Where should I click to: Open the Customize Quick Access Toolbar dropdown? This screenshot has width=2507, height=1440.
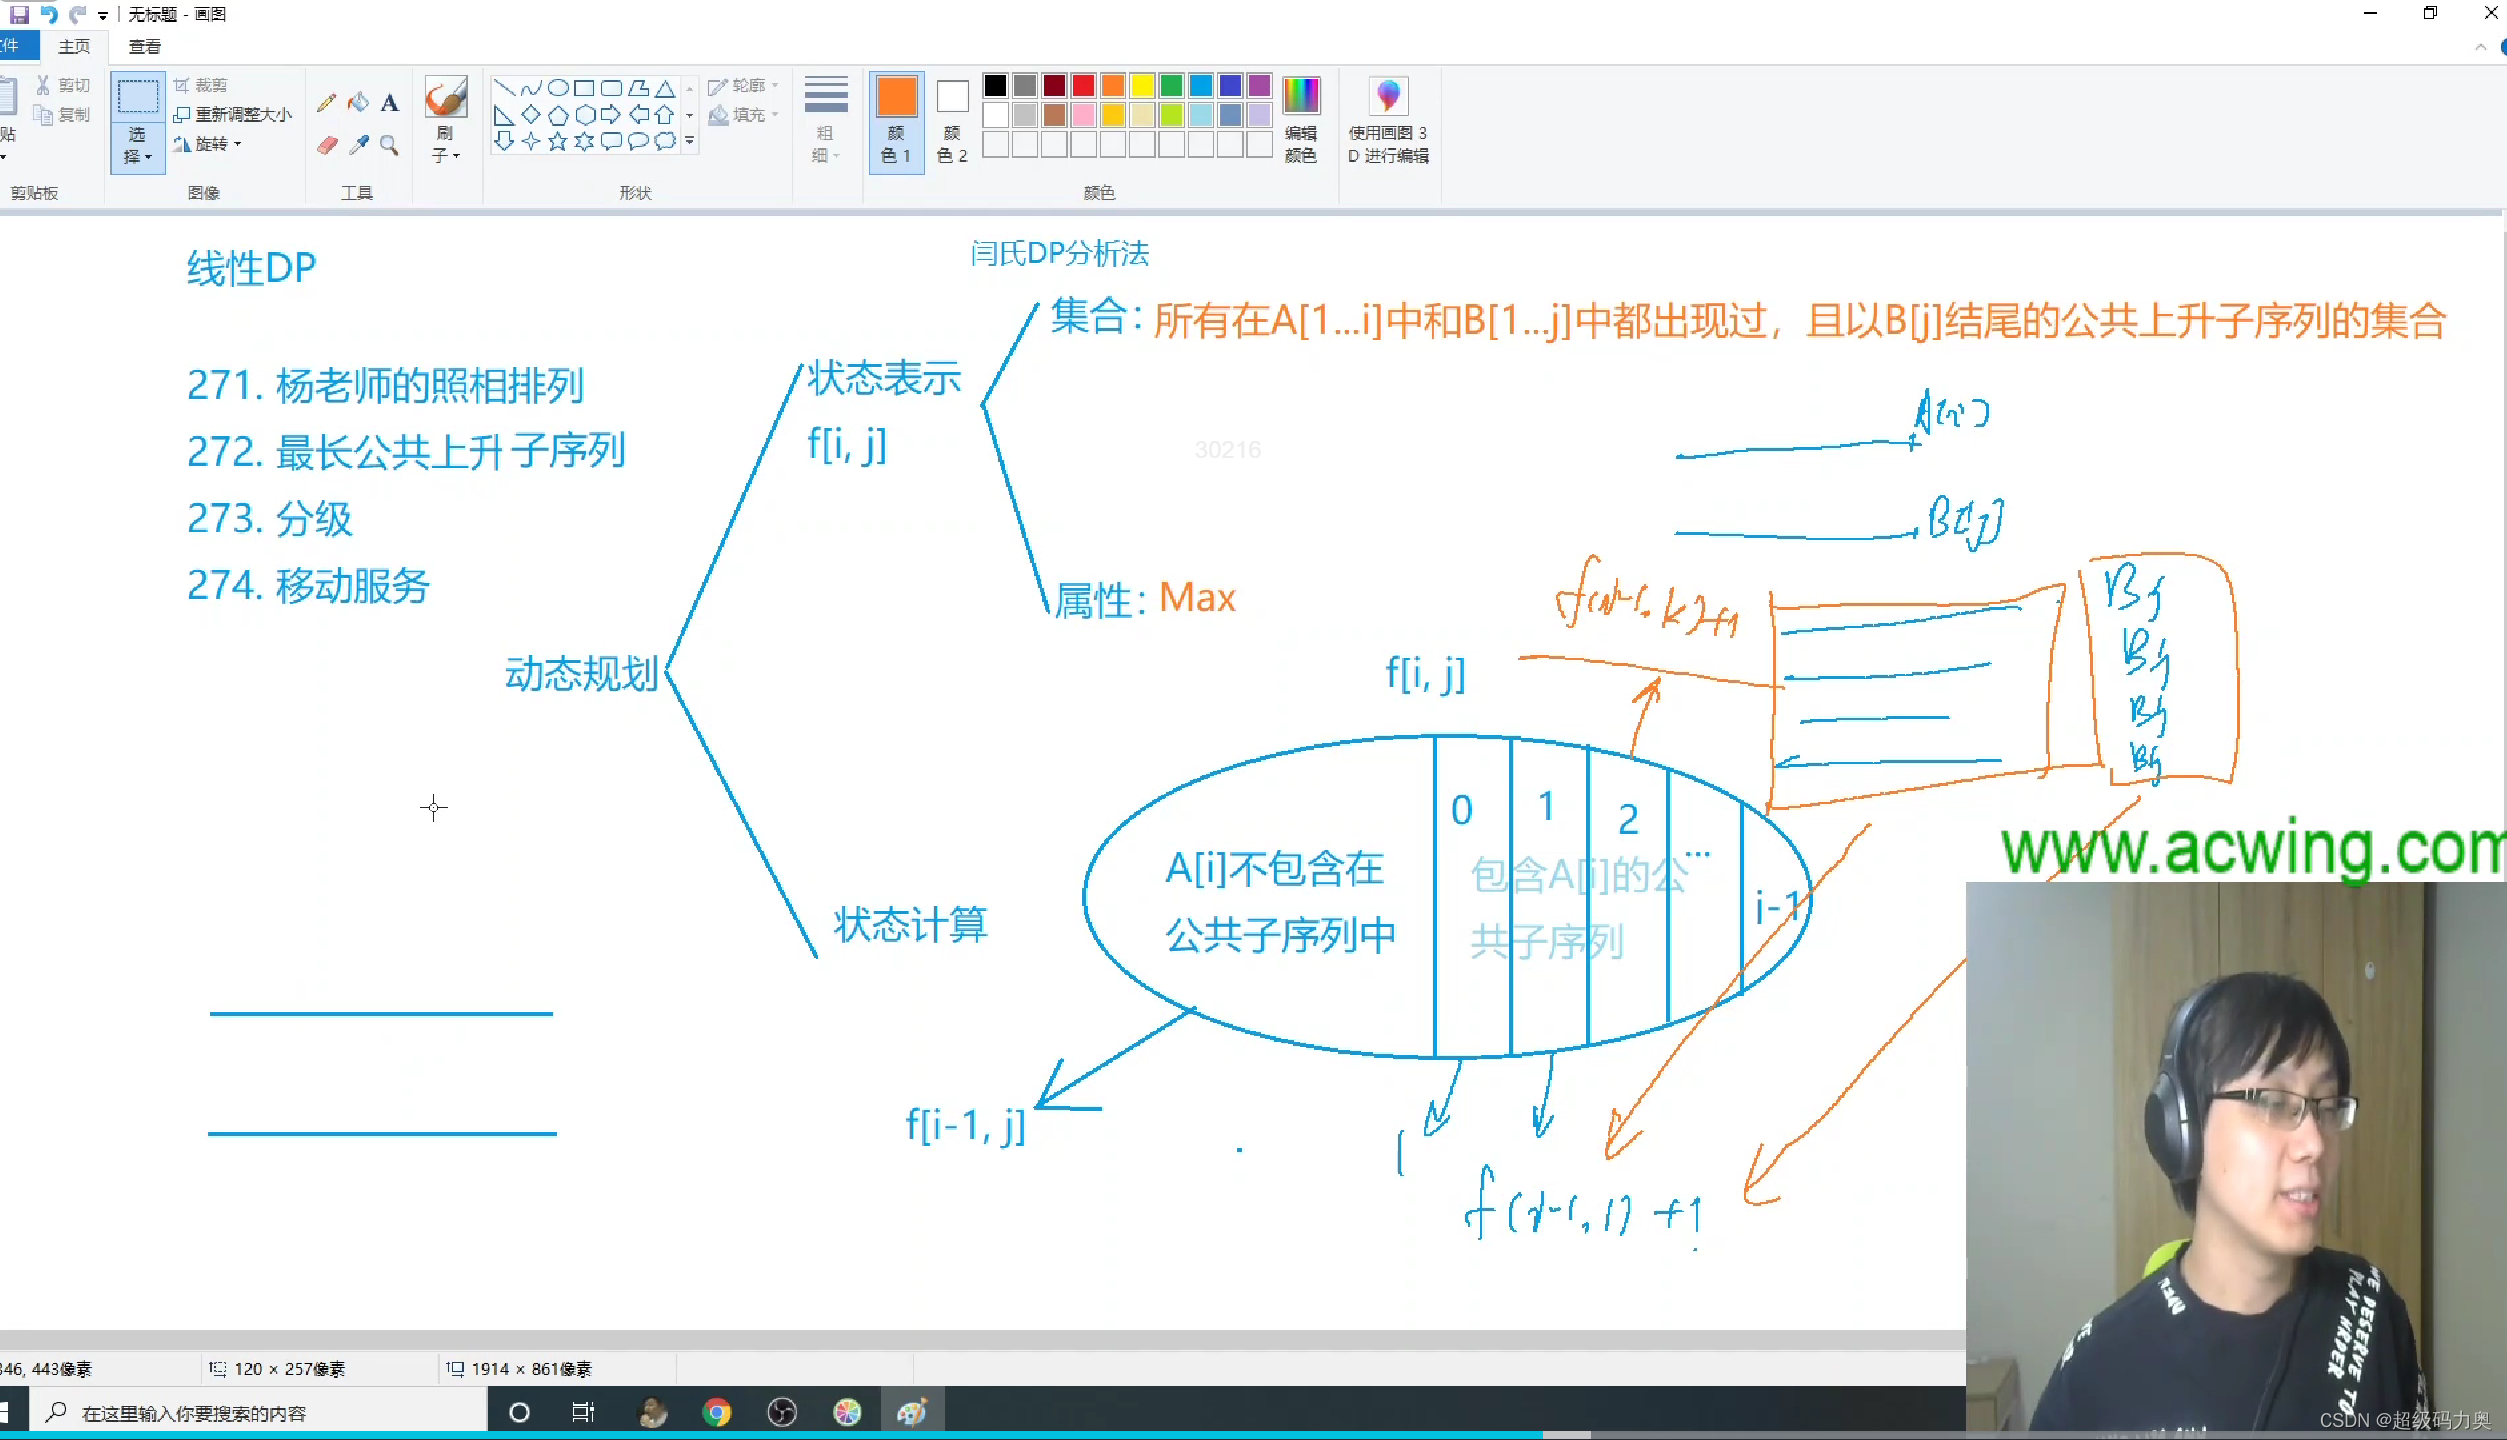tap(103, 15)
